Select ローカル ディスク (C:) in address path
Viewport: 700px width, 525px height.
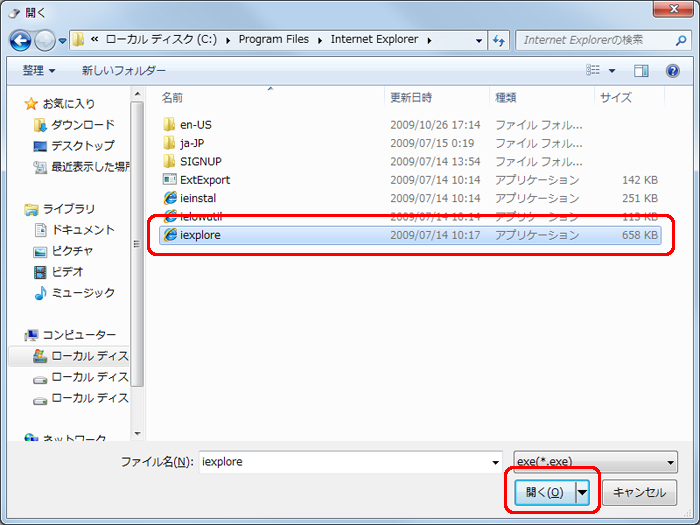(161, 39)
